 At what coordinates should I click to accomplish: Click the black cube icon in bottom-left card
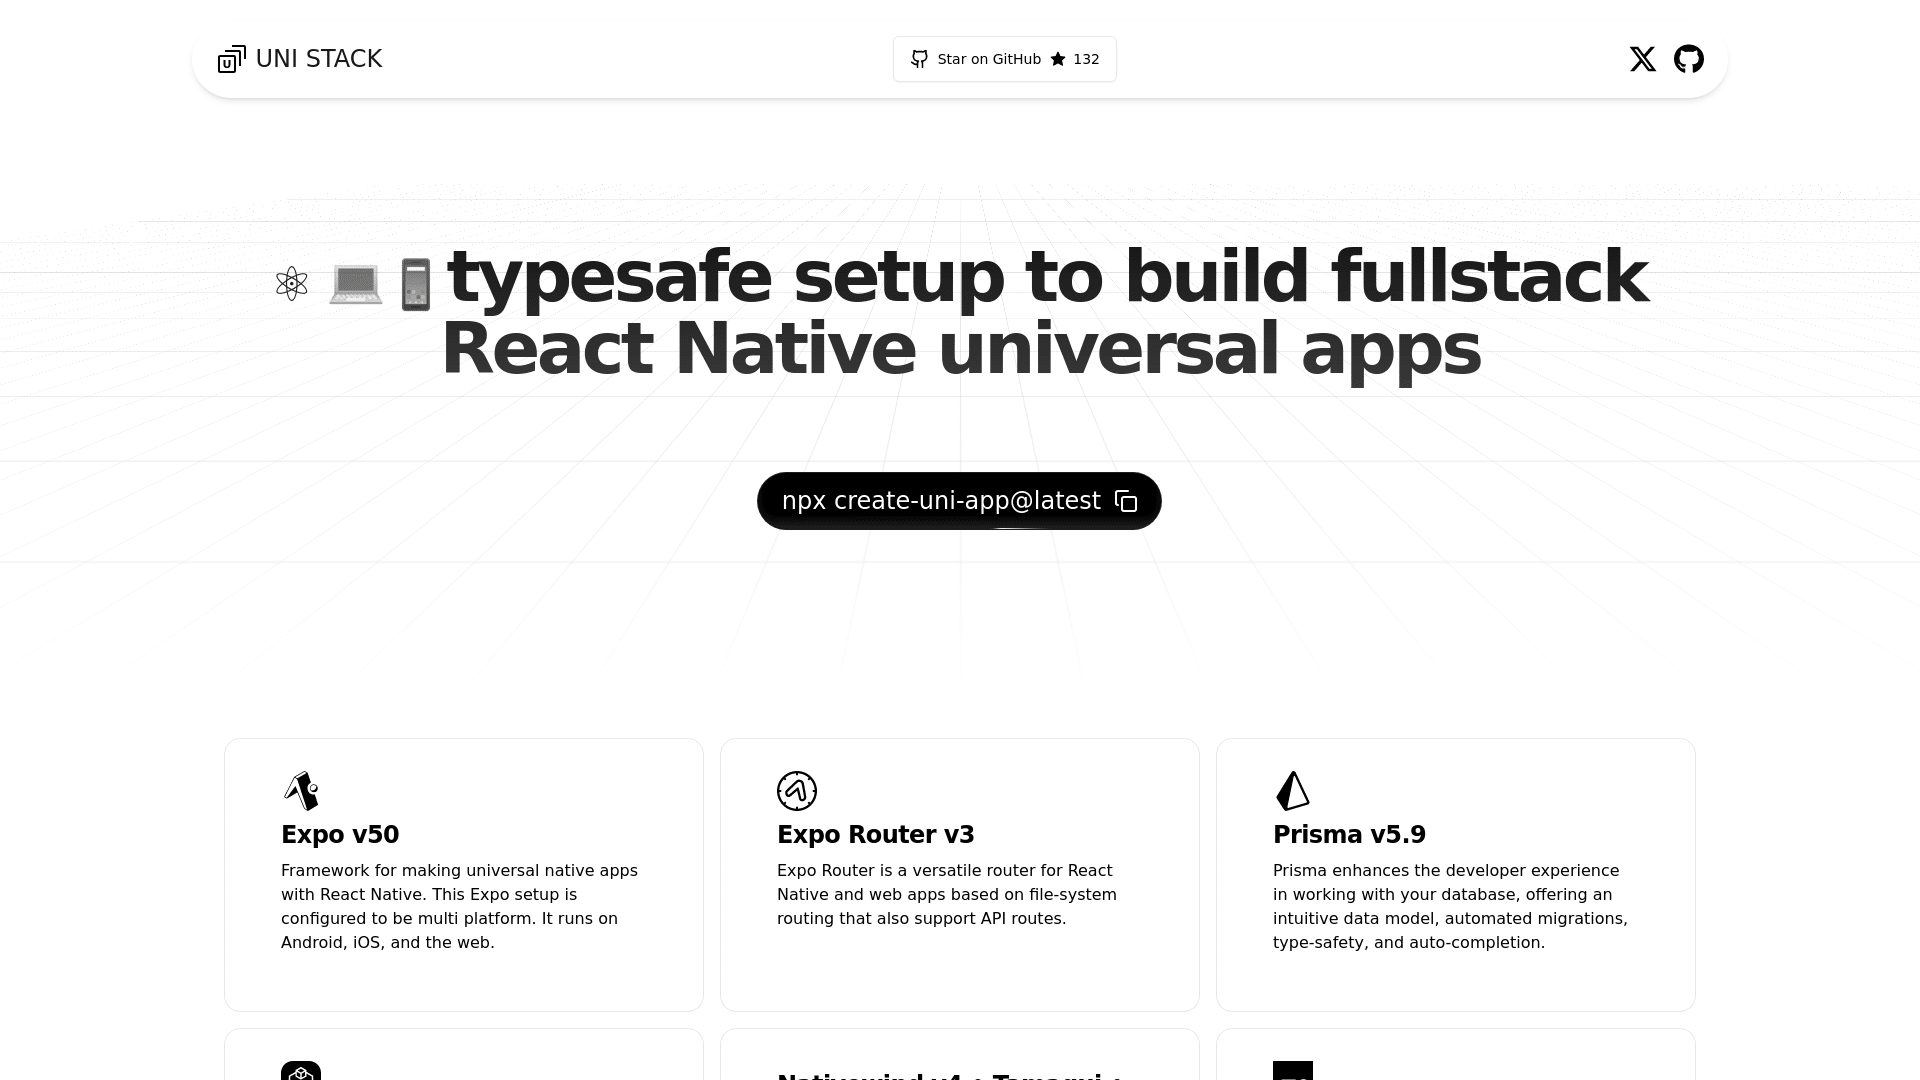point(301,1071)
